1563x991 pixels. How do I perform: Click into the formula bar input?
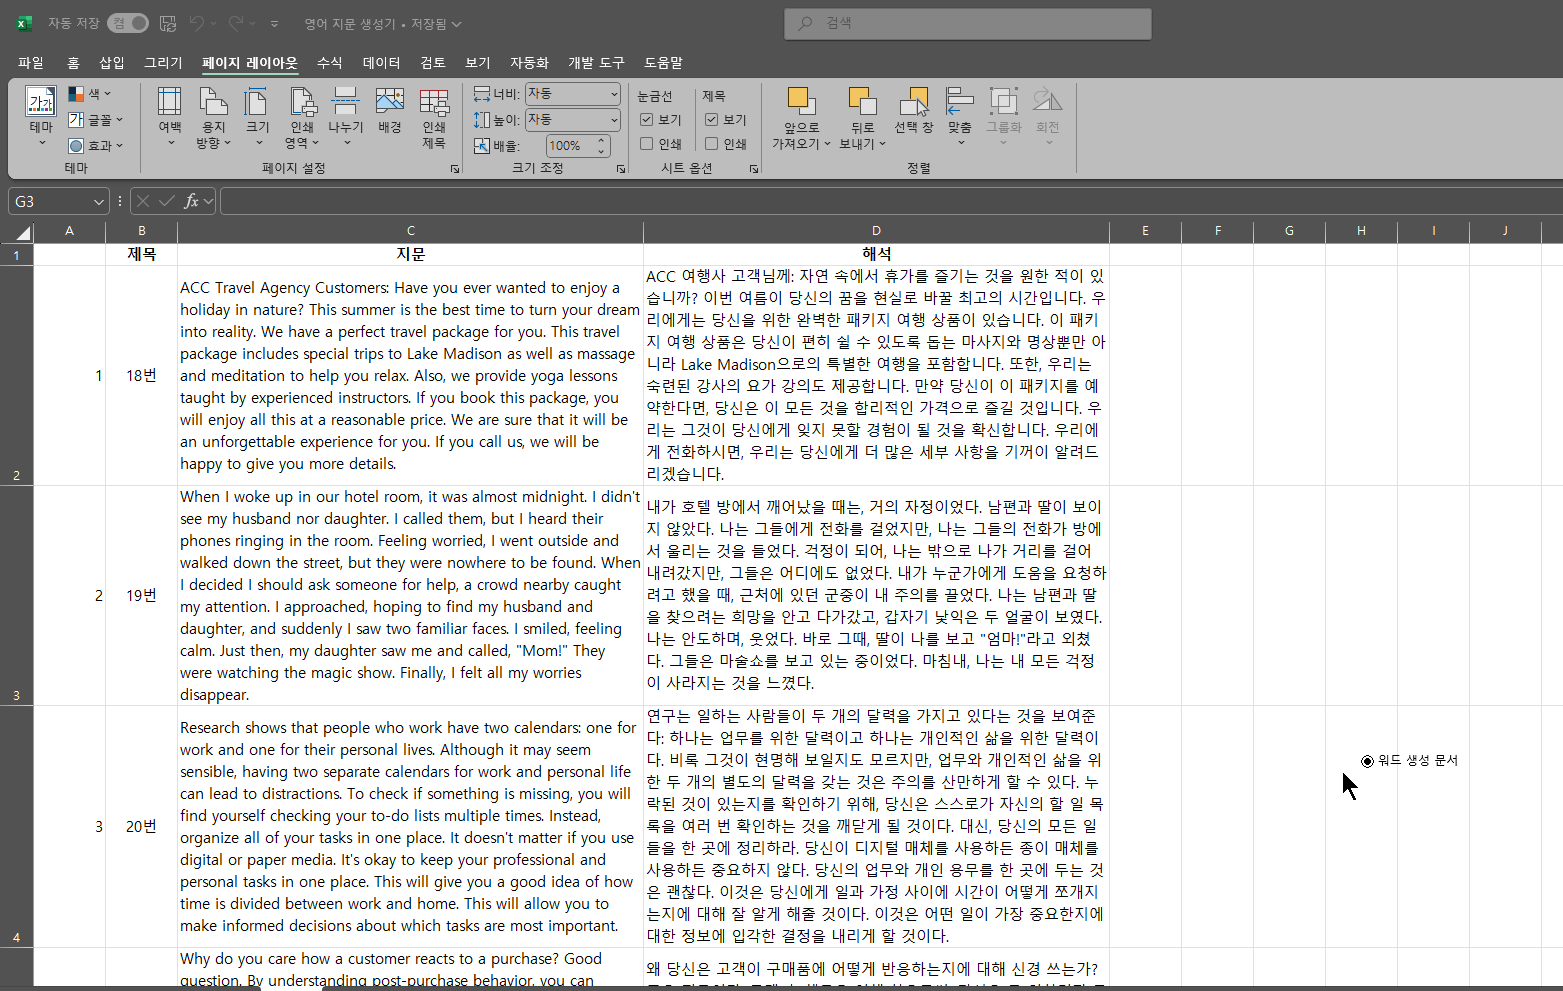(890, 201)
